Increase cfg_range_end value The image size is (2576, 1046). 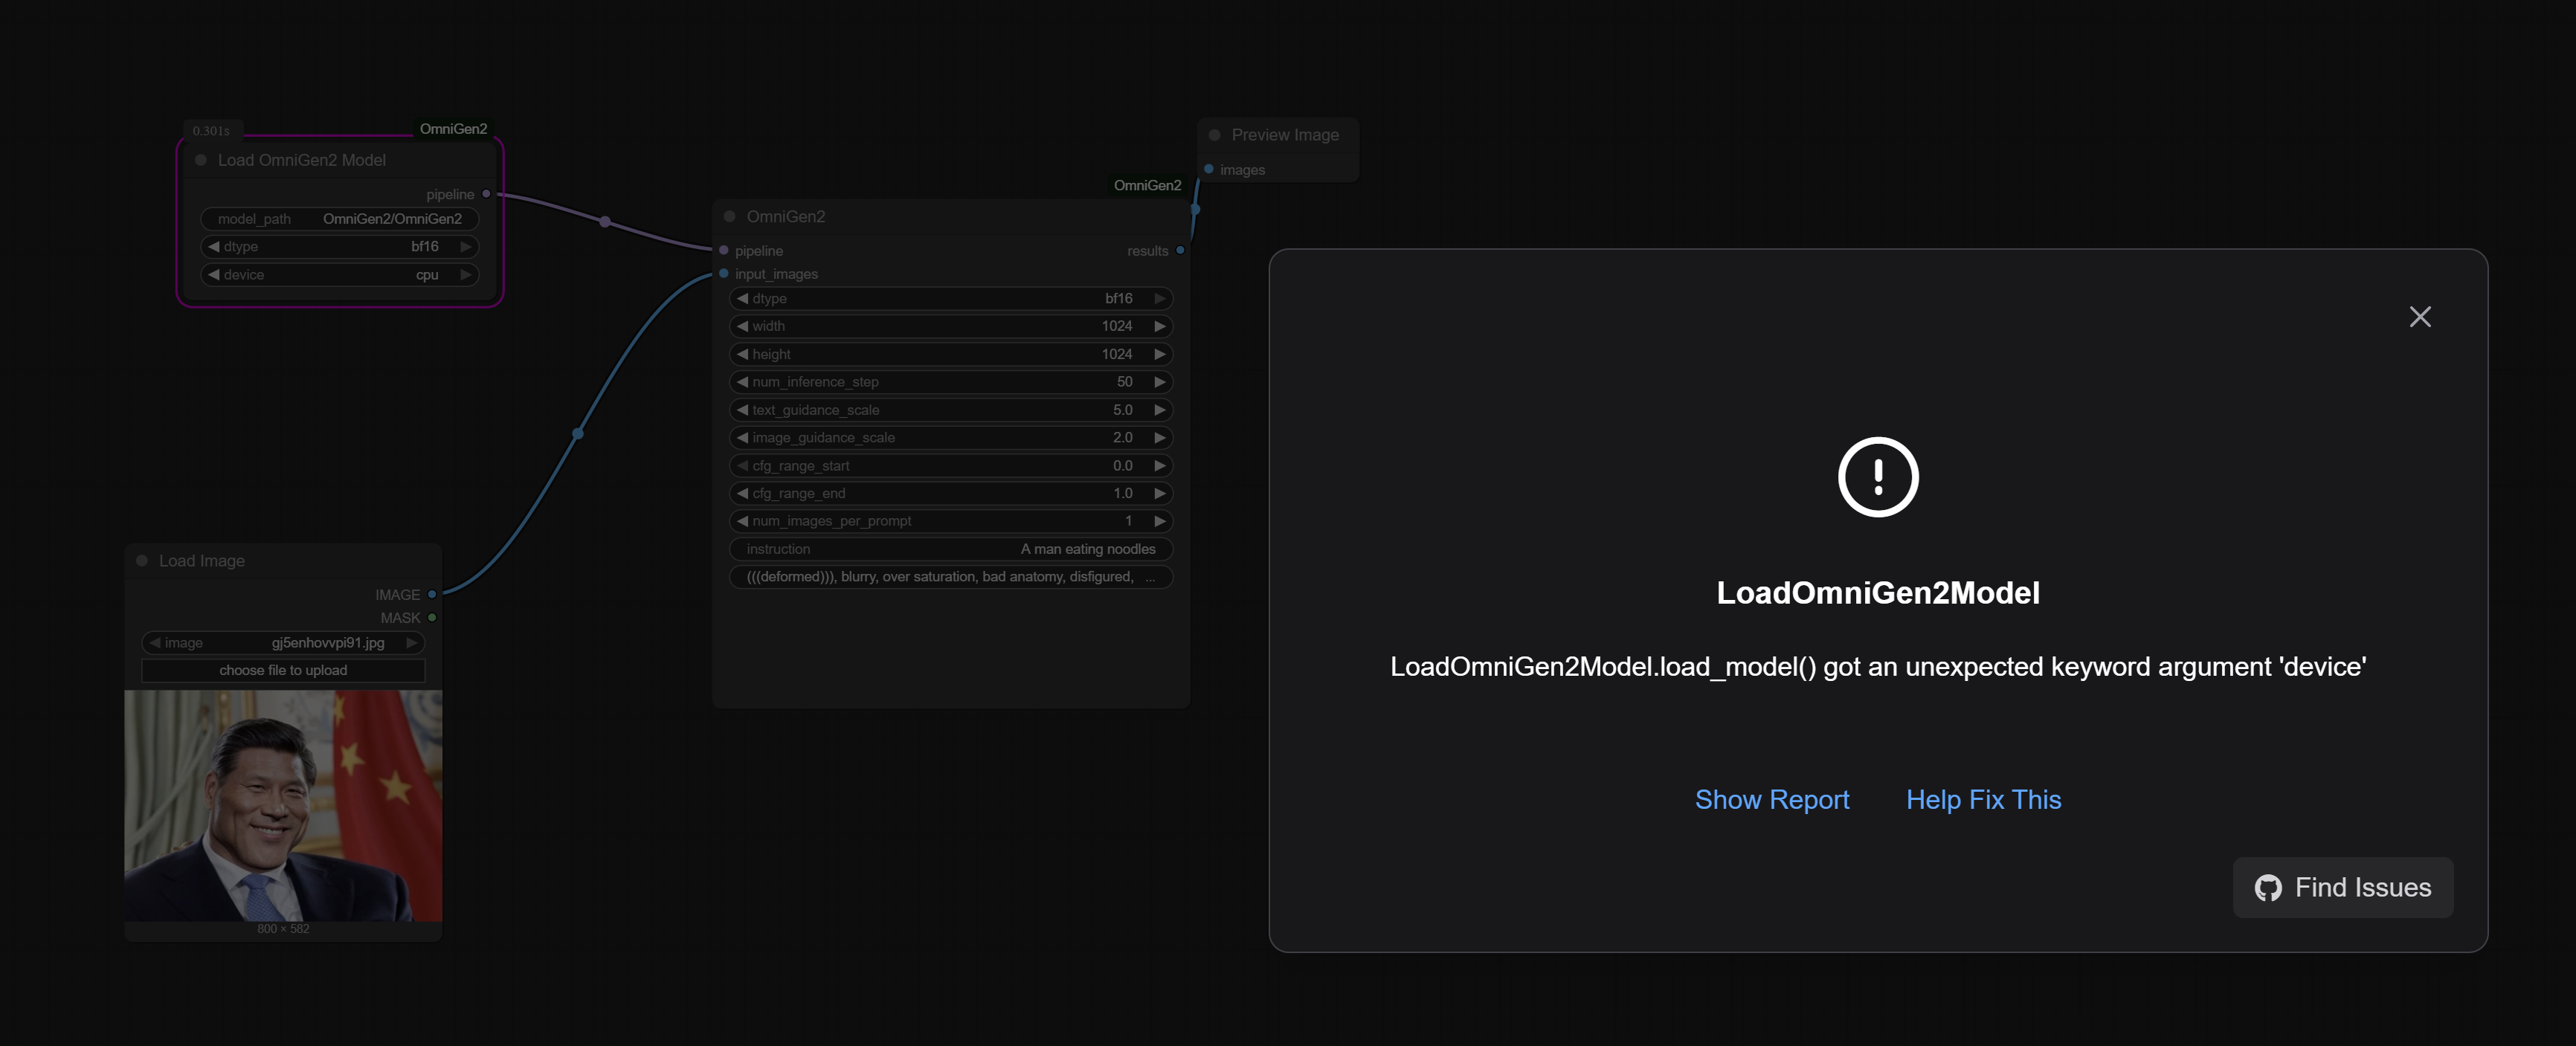tap(1160, 493)
